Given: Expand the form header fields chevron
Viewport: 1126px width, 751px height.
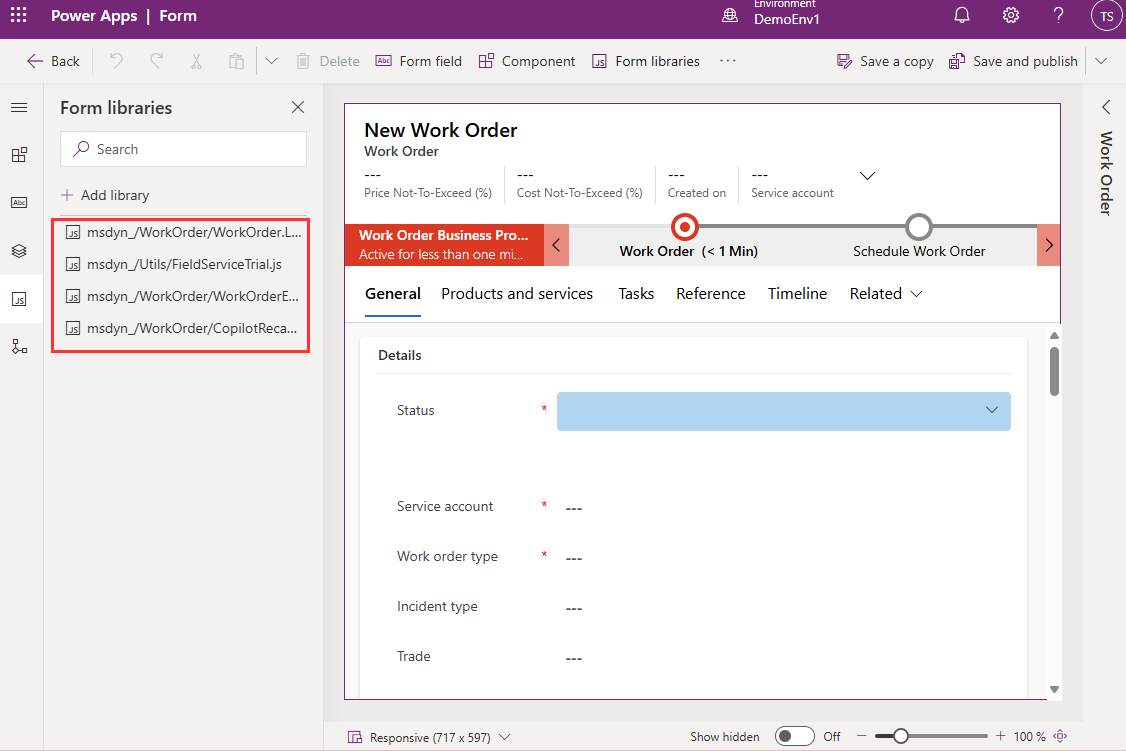Looking at the screenshot, I should (867, 176).
